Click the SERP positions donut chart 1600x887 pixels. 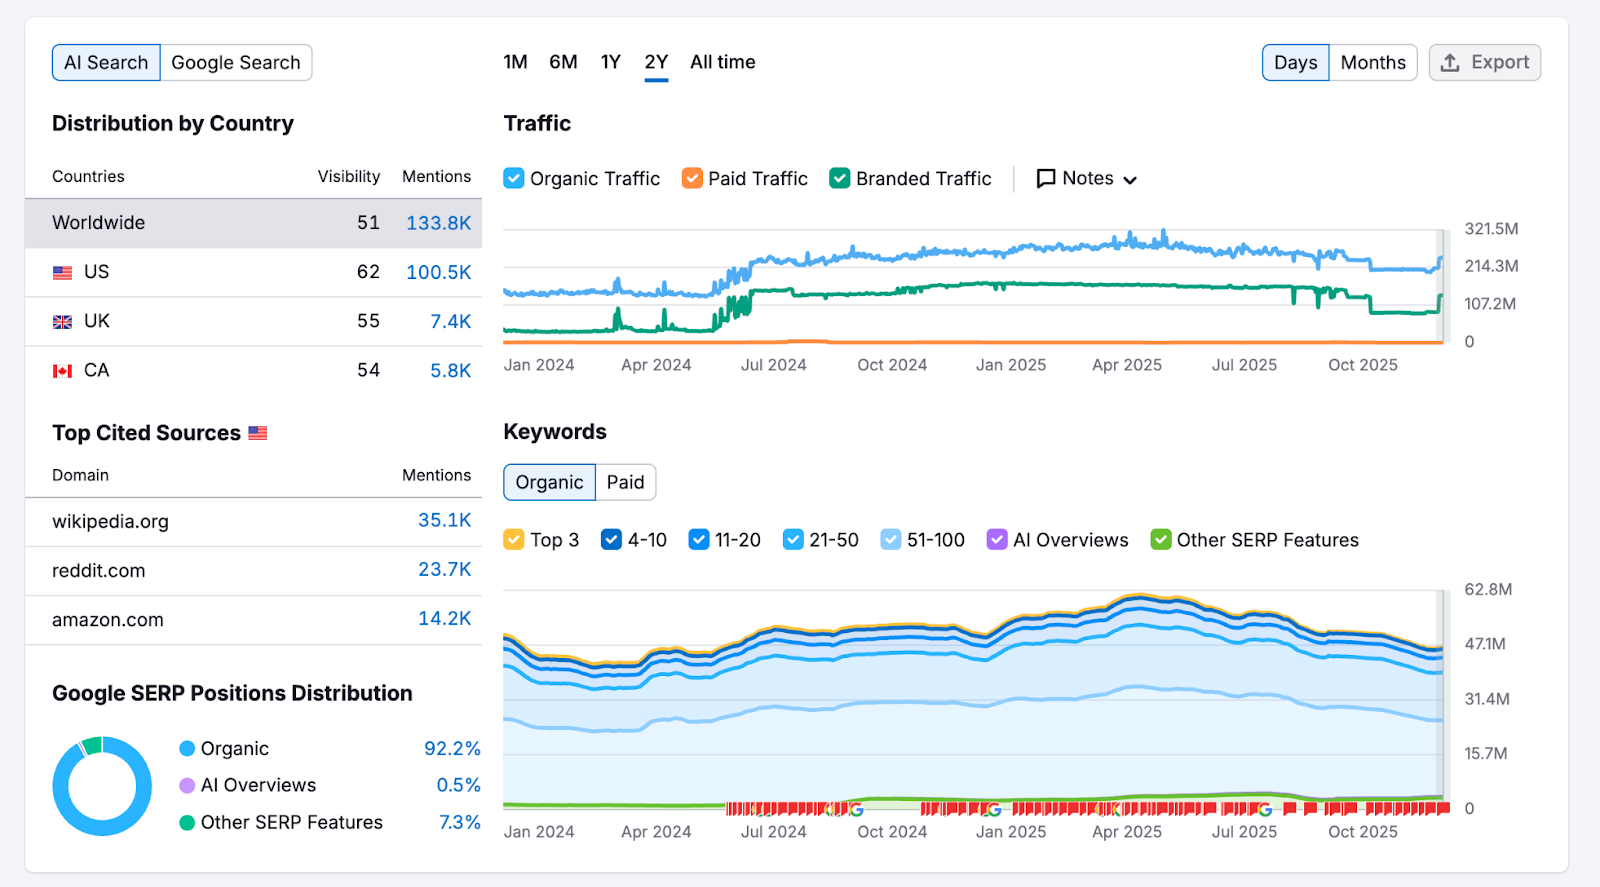click(x=102, y=786)
